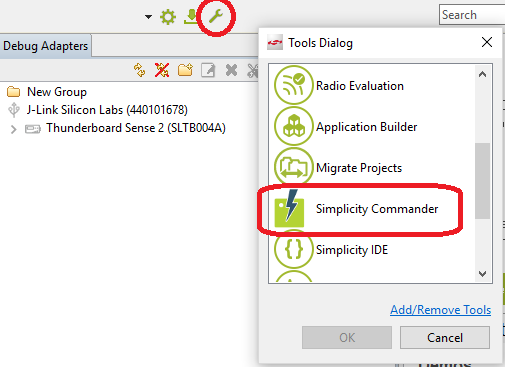The width and height of the screenshot is (505, 367).
Task: Expand the Thunderboard Sense 2 tree node
Action: (13, 129)
